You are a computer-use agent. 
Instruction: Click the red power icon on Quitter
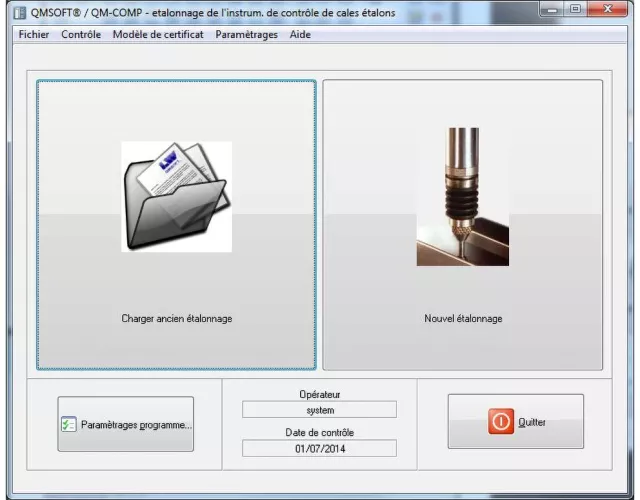tap(501, 421)
